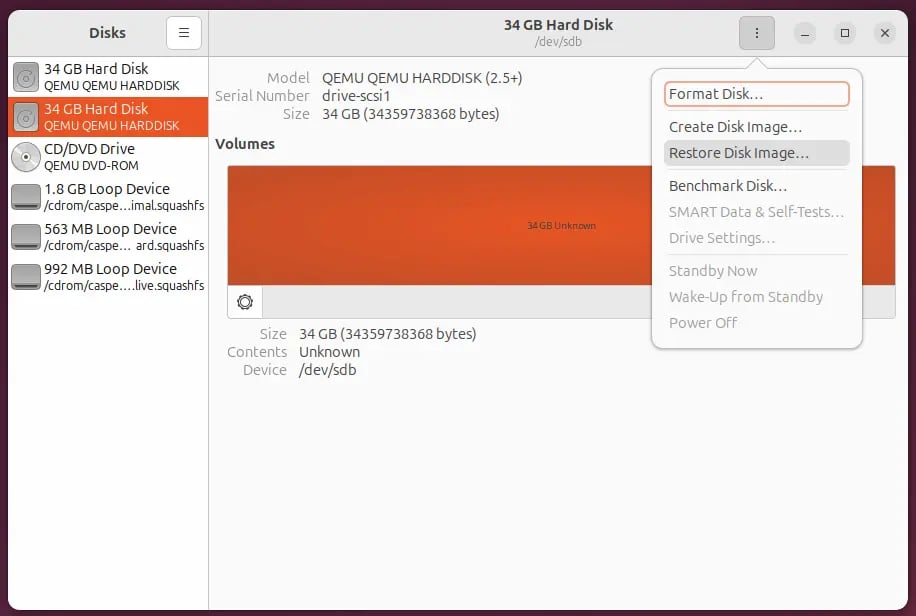Screen dimensions: 916x616
Task: Click the 563 MB Loop Device icon
Action: [26, 237]
